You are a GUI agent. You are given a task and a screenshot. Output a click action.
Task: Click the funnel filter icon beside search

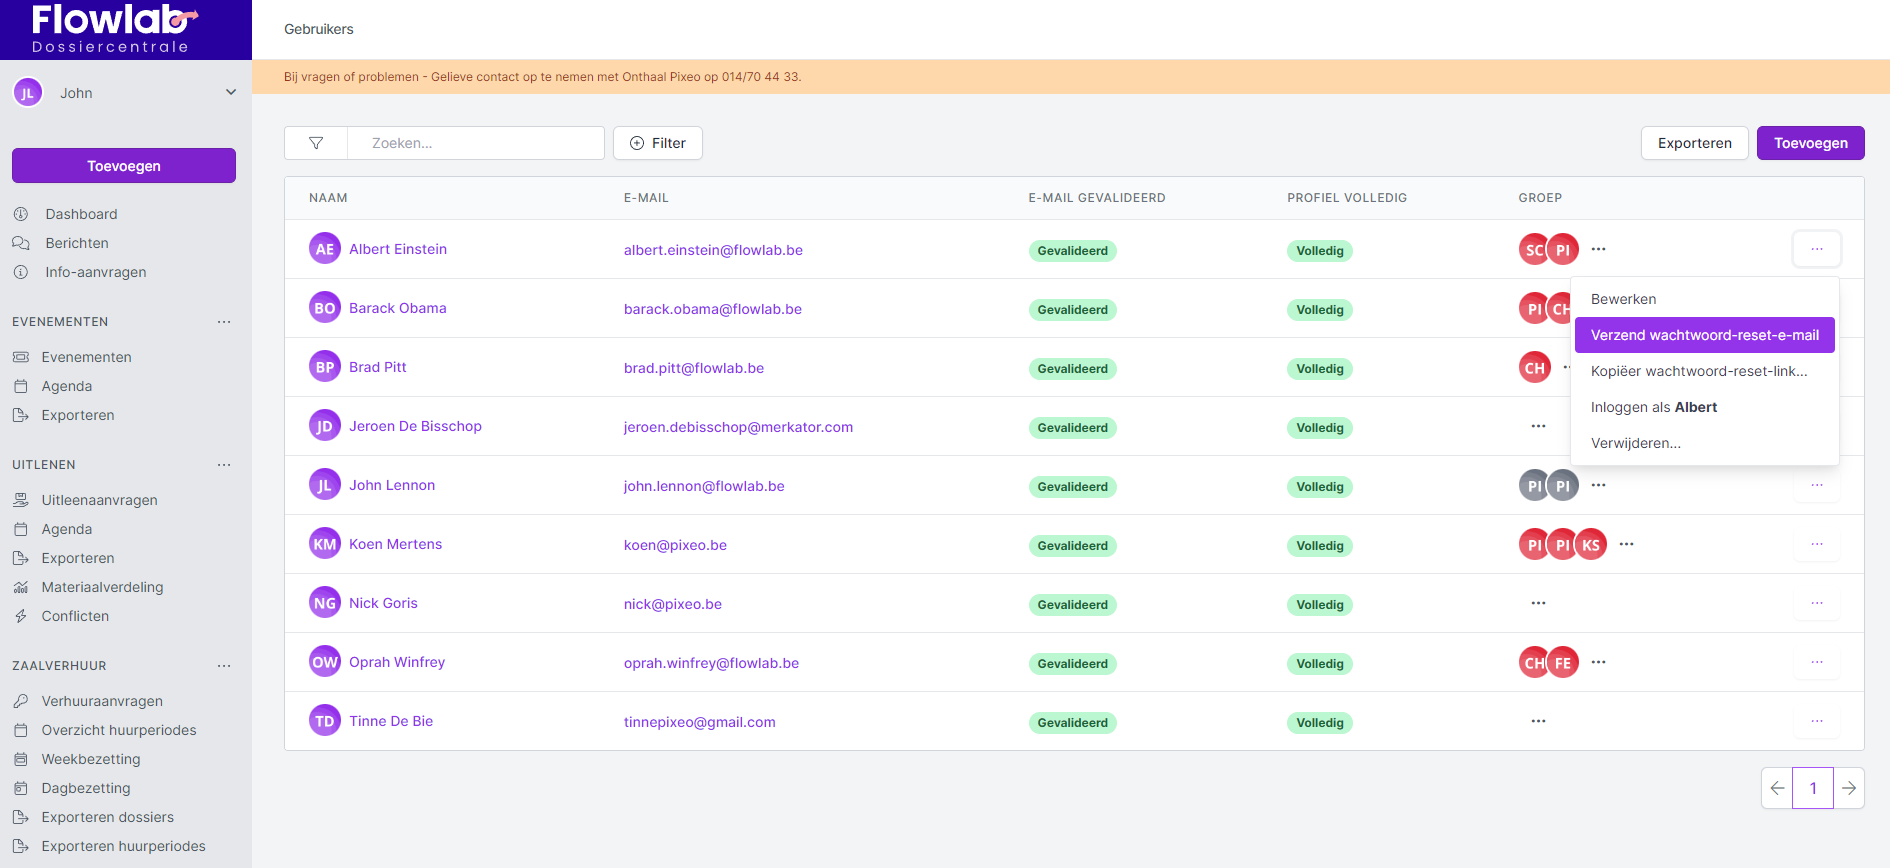(x=316, y=143)
